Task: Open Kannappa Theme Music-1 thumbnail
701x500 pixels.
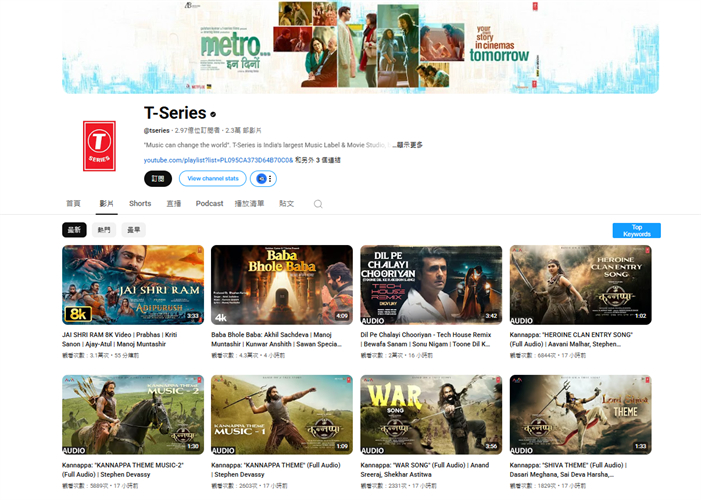Action: pyautogui.click(x=282, y=415)
